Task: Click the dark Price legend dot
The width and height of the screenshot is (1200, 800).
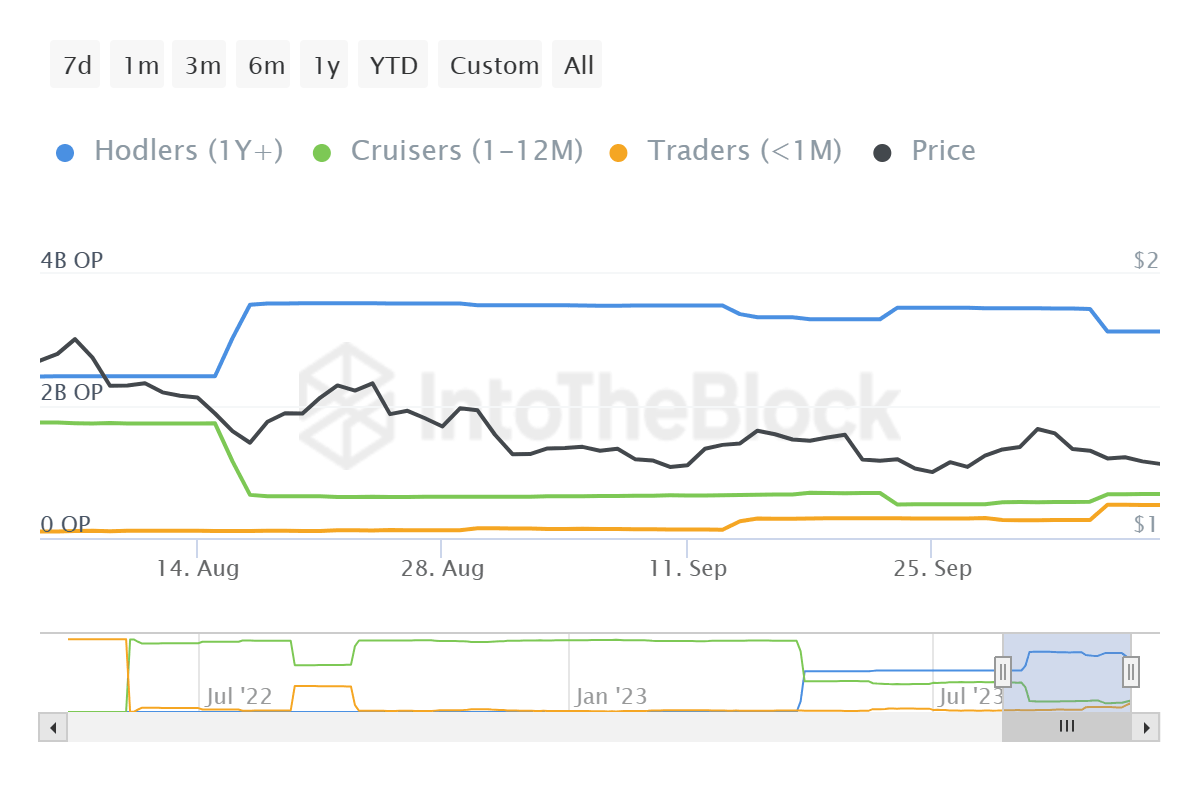Action: pos(883,153)
